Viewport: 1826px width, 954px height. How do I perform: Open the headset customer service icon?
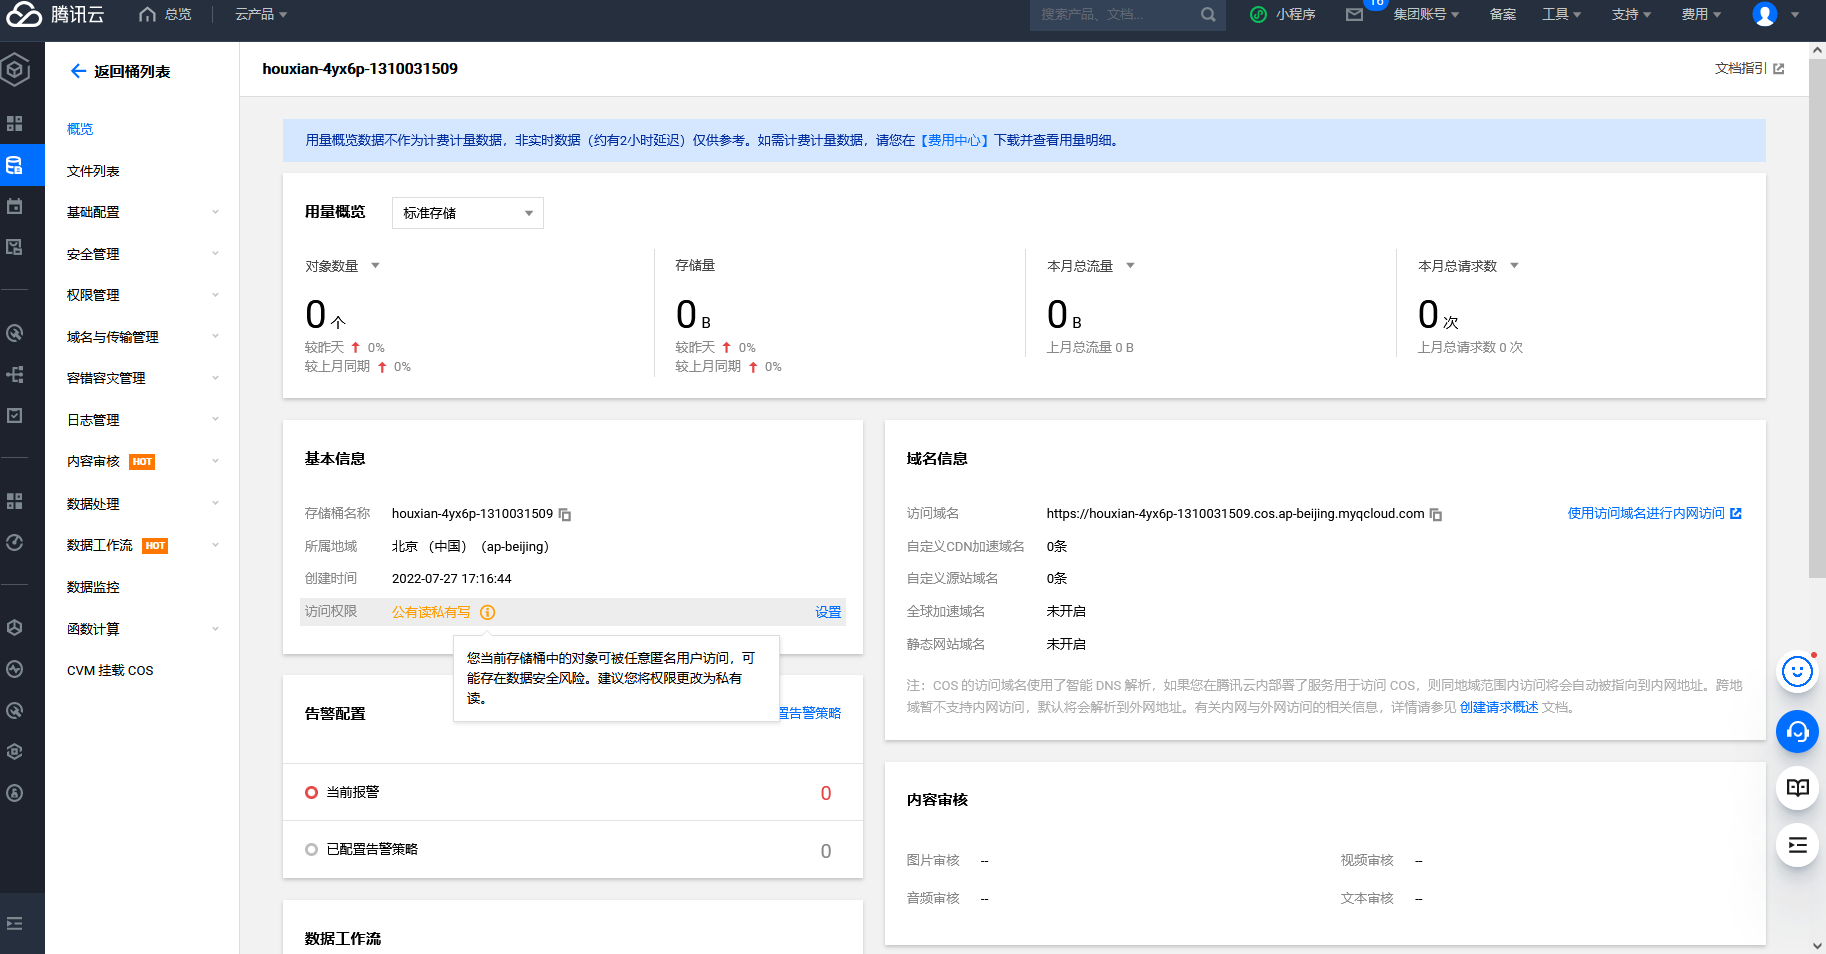(1797, 731)
